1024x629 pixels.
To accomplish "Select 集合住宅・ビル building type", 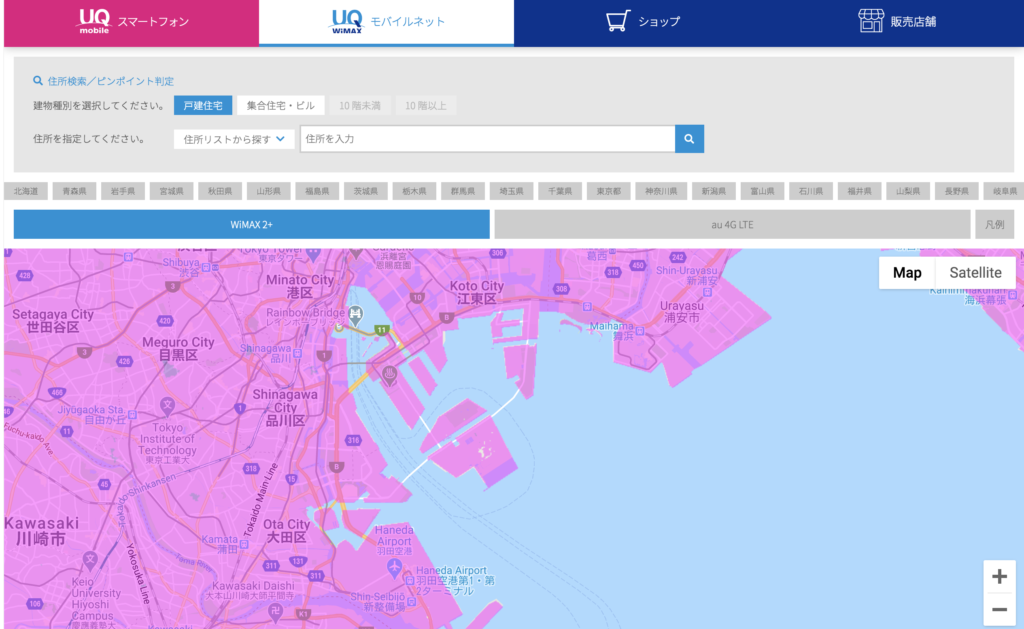I will click(x=280, y=105).
